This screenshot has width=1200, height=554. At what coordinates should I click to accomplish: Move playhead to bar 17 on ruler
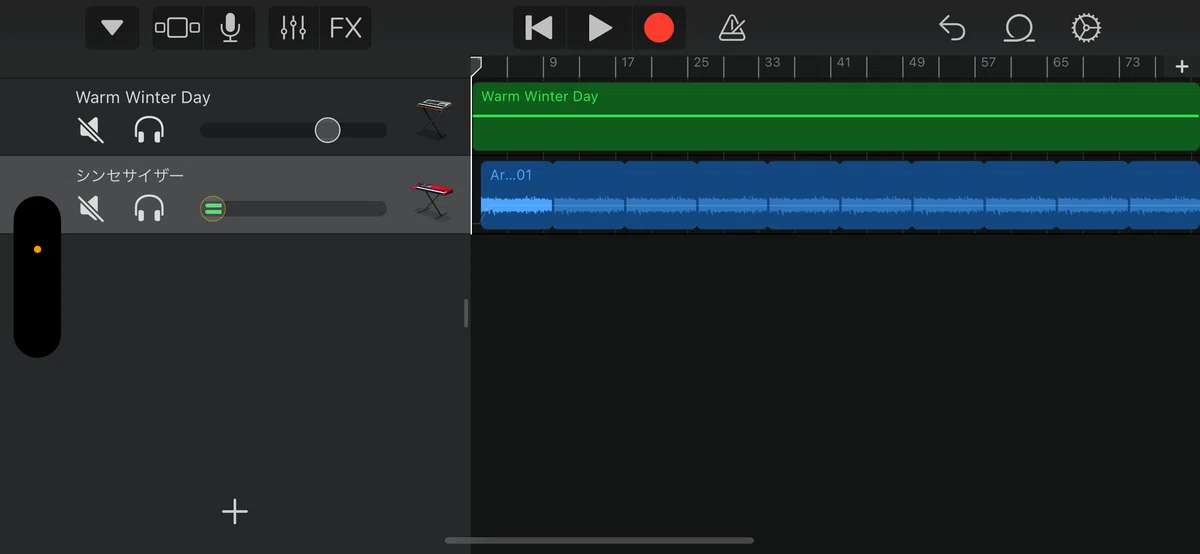[x=627, y=62]
